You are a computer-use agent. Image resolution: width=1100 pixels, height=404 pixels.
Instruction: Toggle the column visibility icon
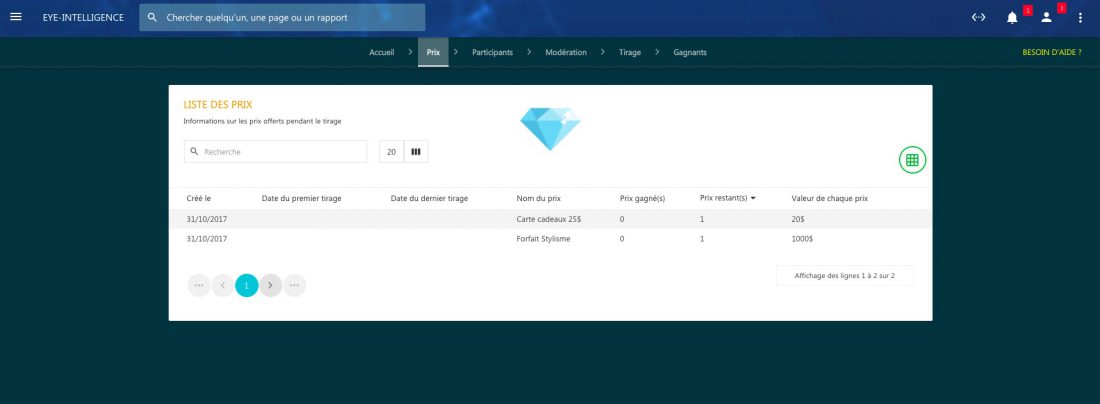point(416,152)
